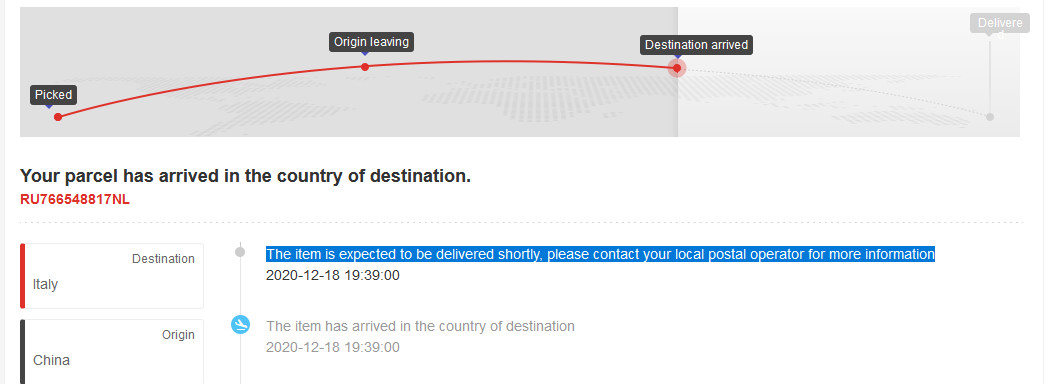Image resolution: width=1044 pixels, height=384 pixels.
Task: Click the Destination arrived tooltip label
Action: (x=696, y=45)
